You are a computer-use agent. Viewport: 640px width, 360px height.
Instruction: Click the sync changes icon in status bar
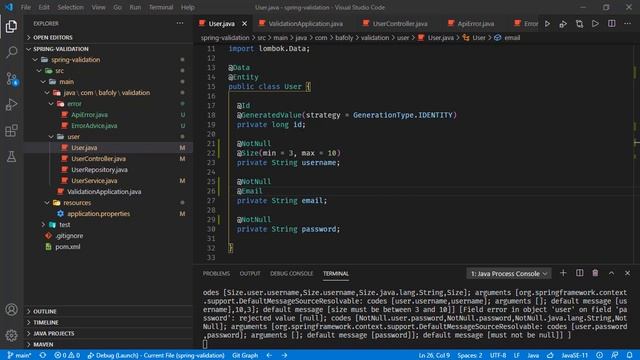pyautogui.click(x=43, y=355)
